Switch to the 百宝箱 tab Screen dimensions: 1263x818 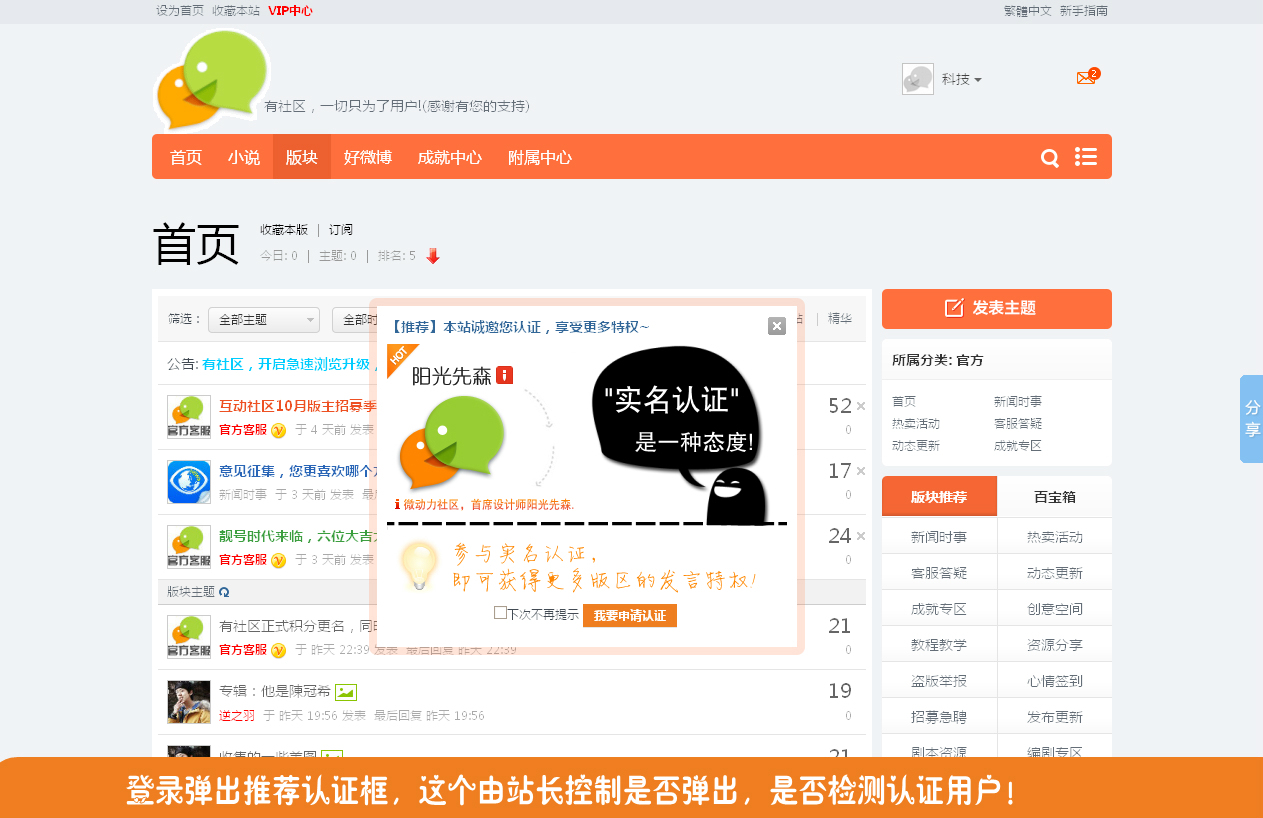coord(1054,497)
